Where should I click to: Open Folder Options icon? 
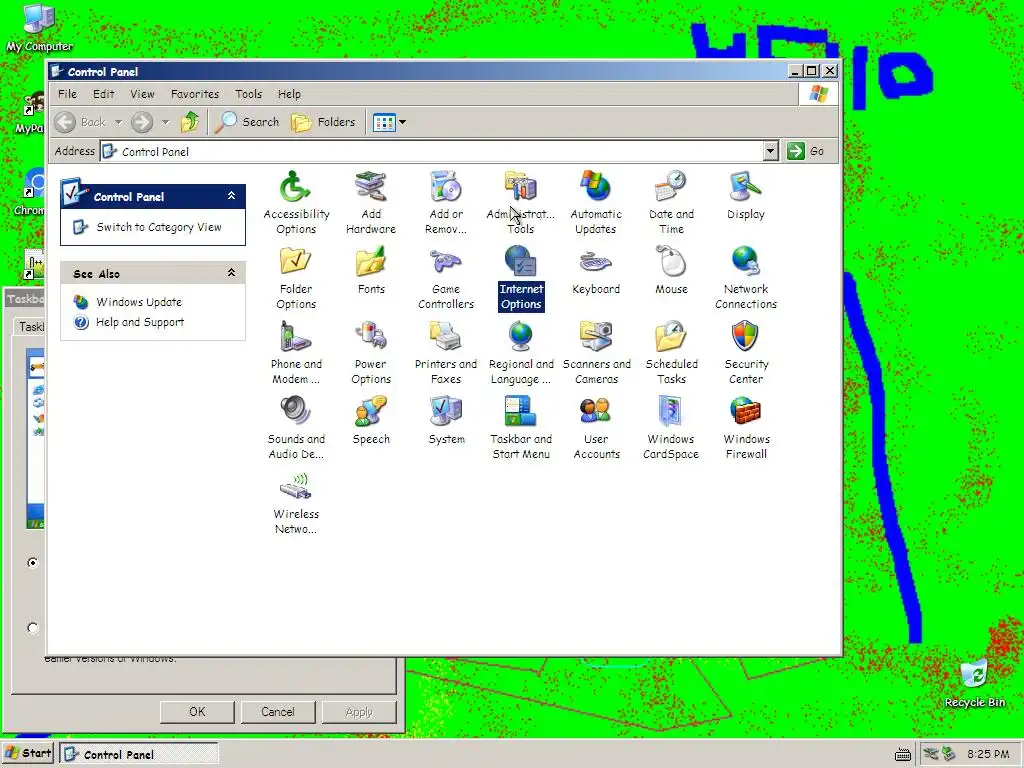[296, 278]
